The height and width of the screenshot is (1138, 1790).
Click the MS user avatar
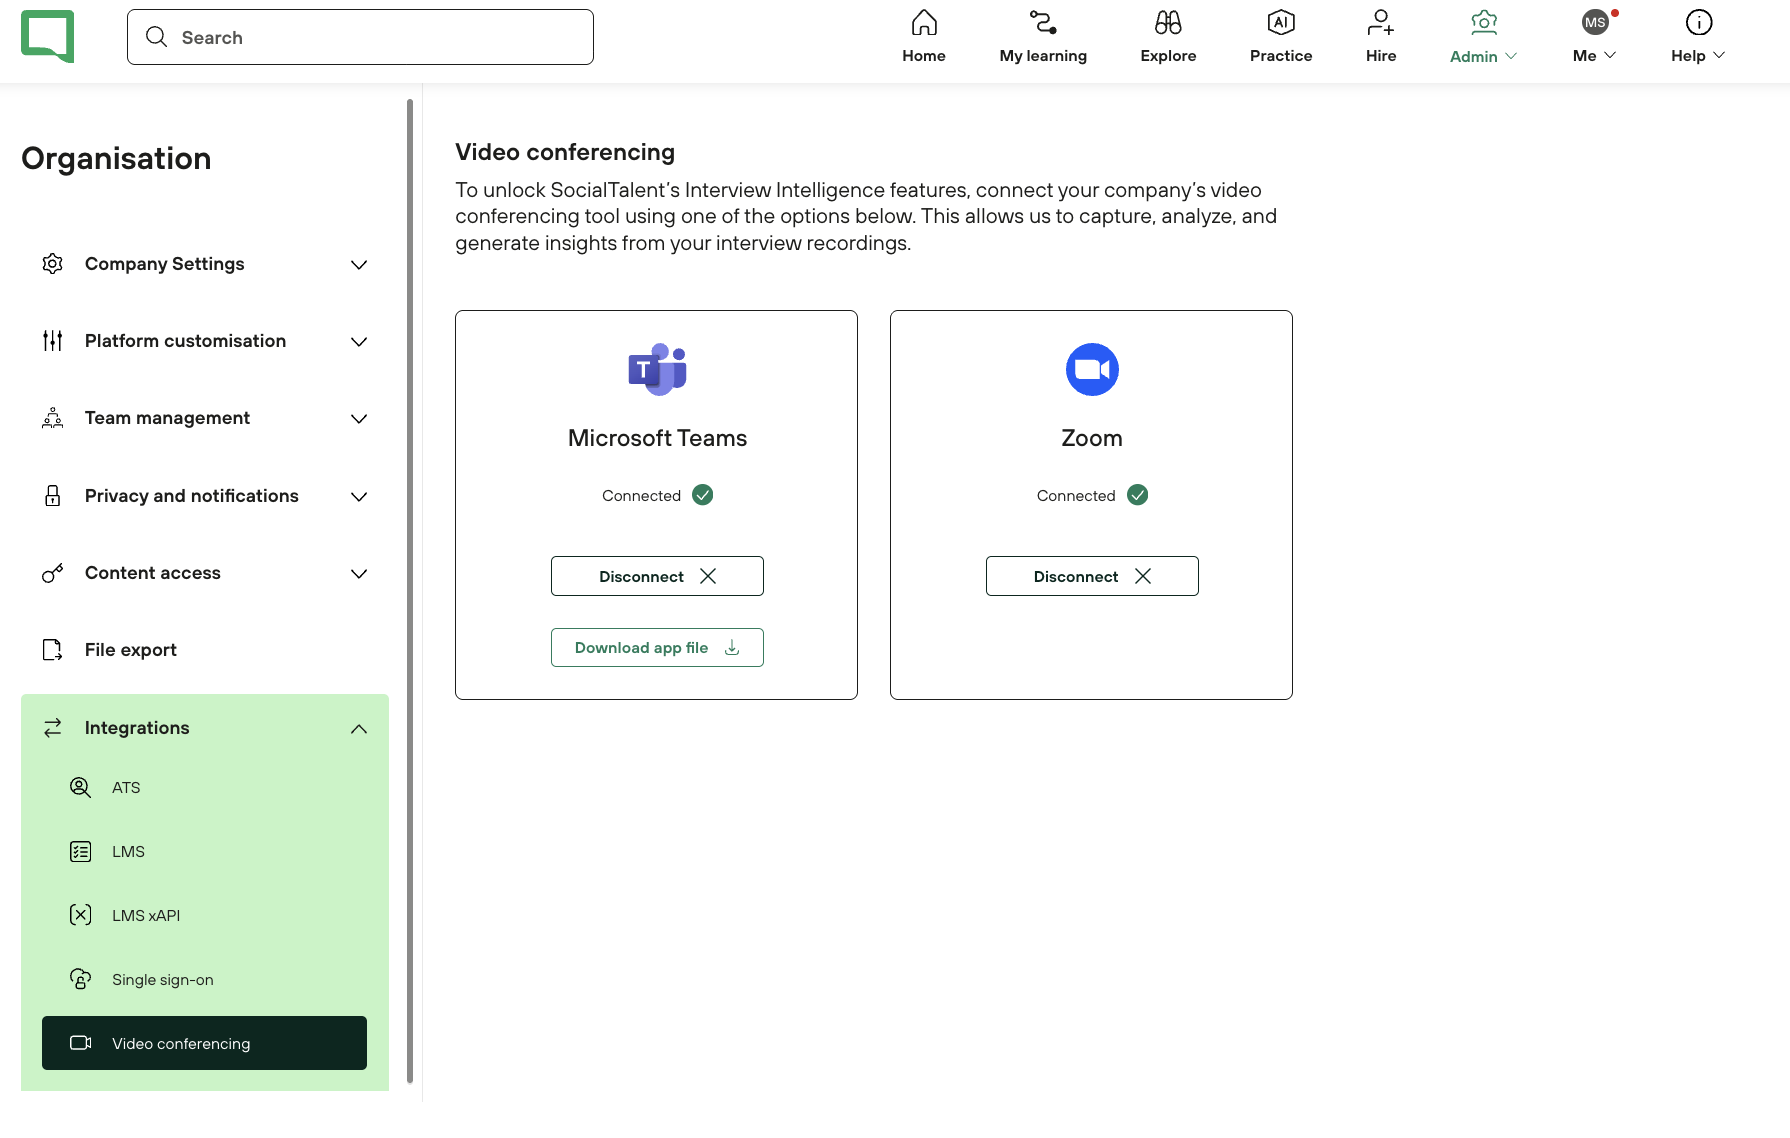coord(1594,22)
